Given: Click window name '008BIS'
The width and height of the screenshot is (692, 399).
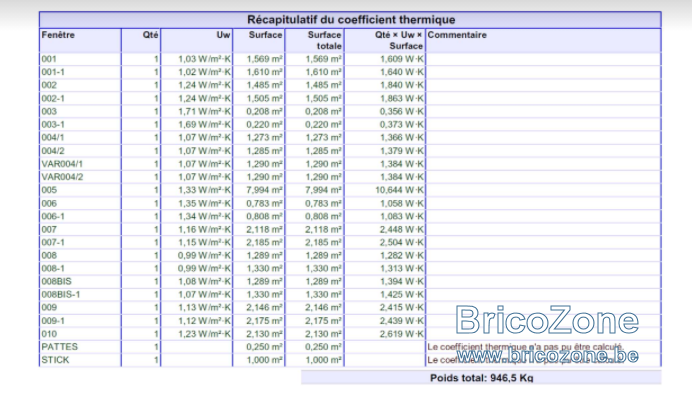Looking at the screenshot, I should click(x=56, y=282).
